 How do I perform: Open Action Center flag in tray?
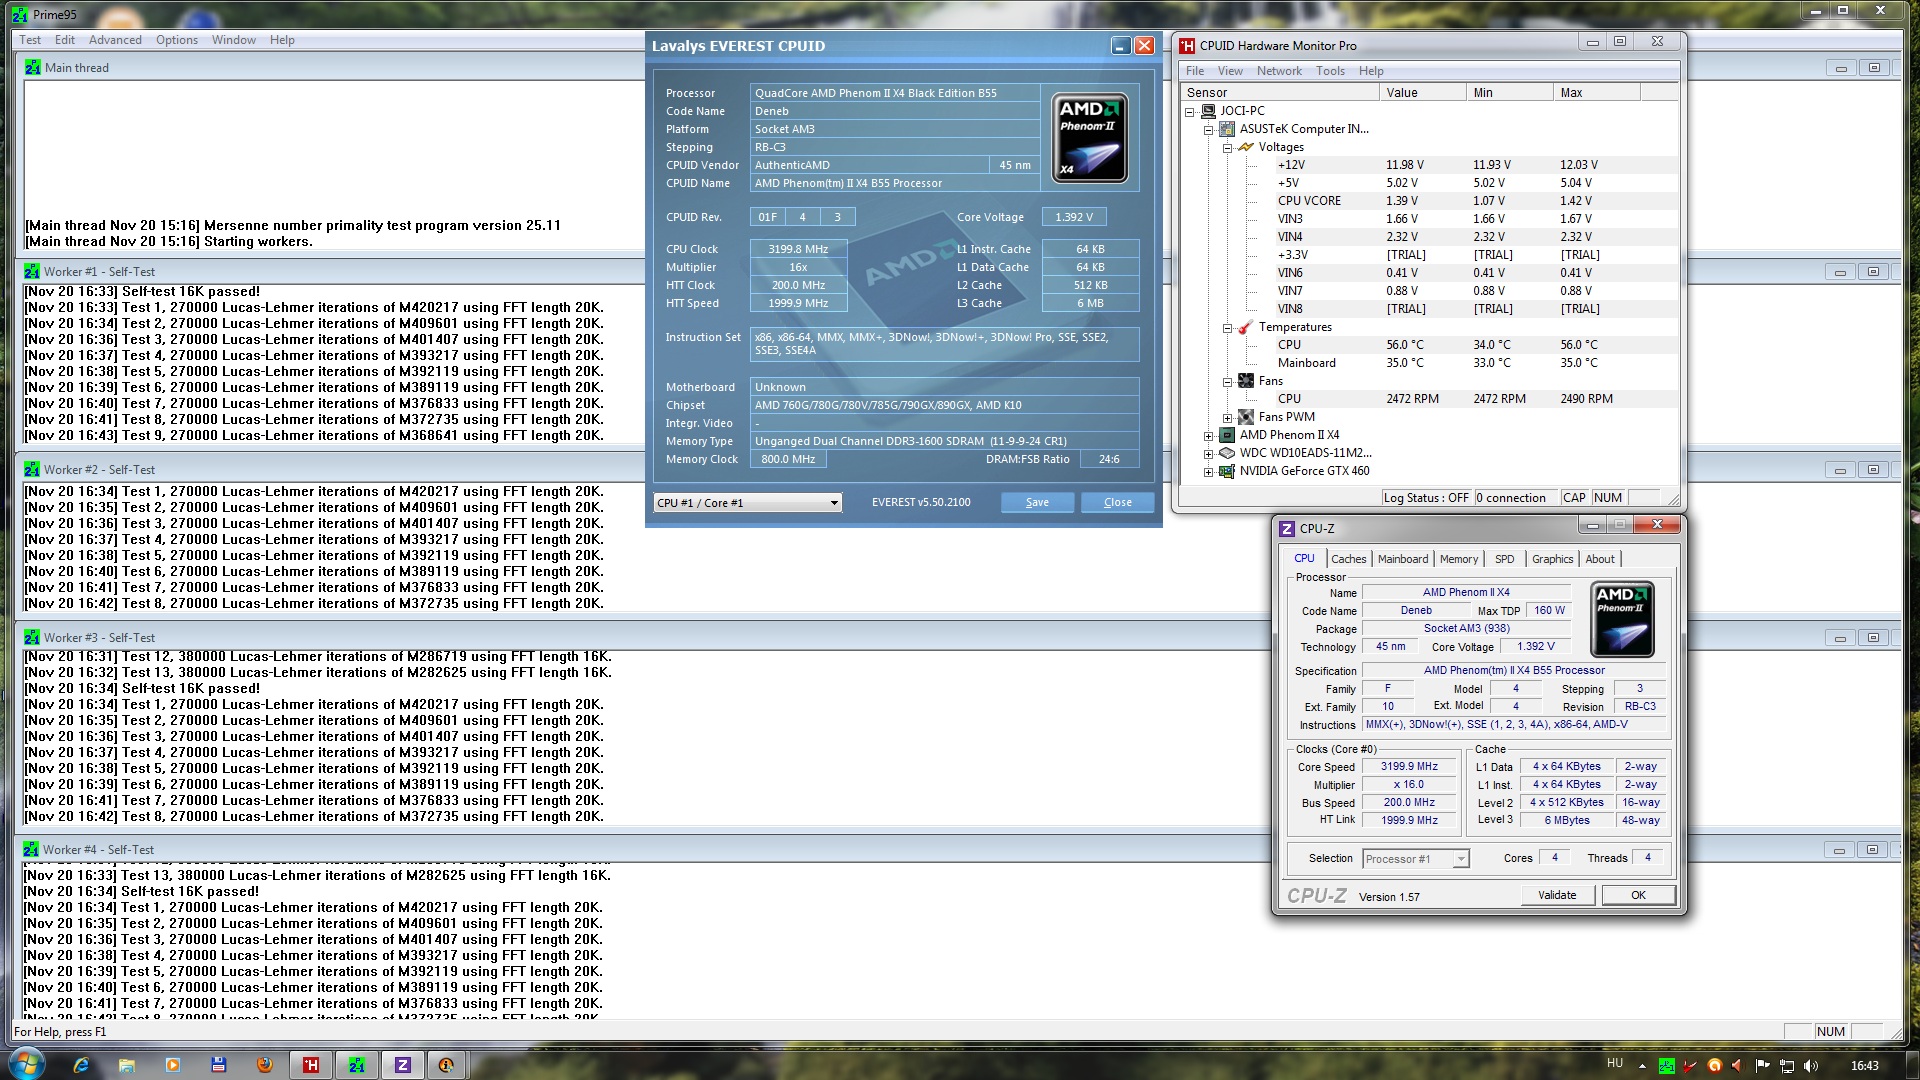click(x=1762, y=1066)
